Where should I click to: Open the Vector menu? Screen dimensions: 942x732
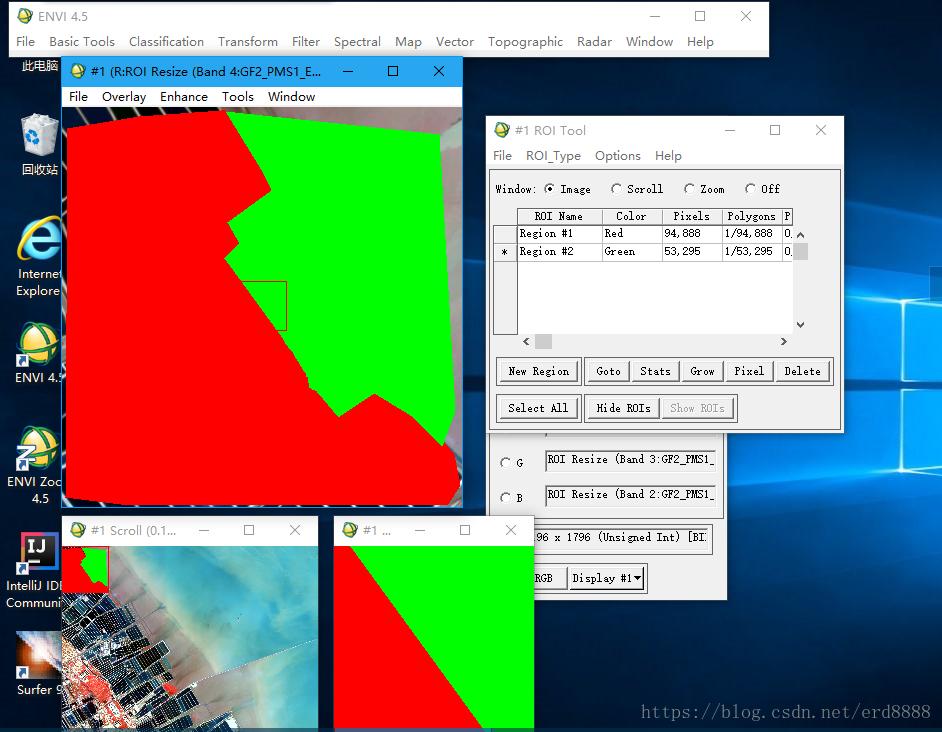(455, 41)
